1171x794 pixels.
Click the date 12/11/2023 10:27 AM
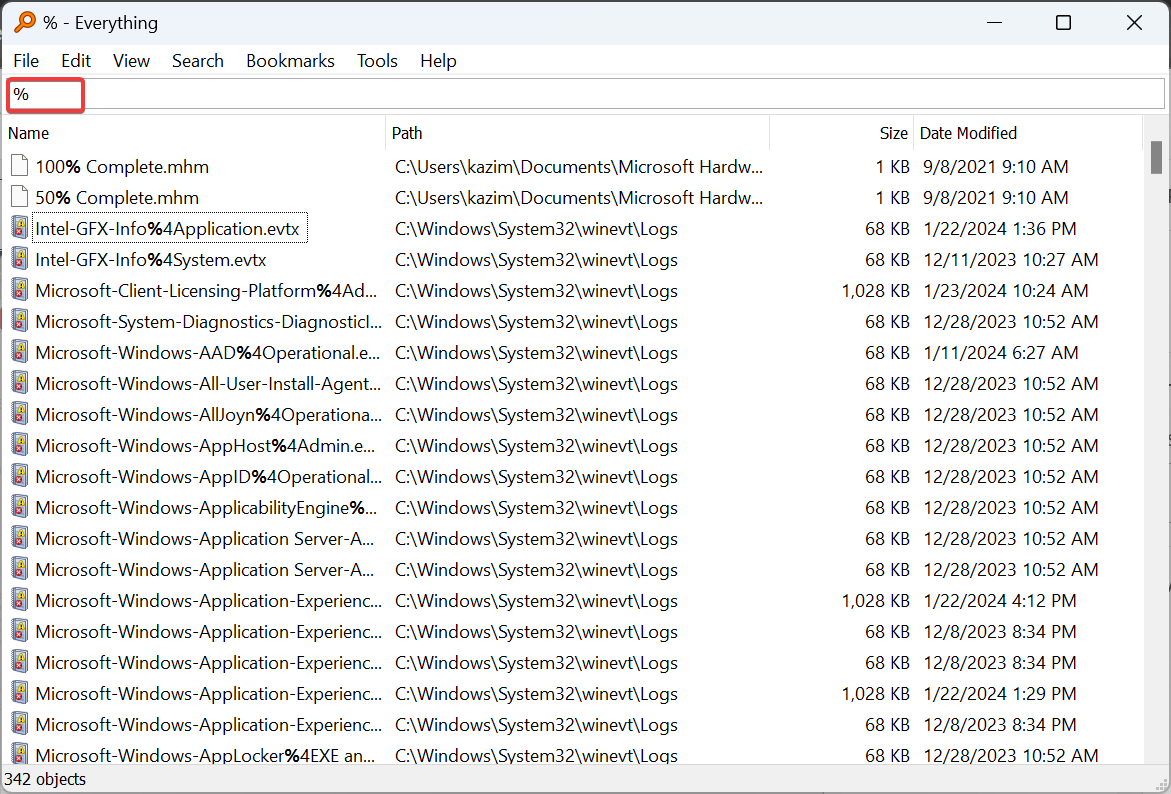[x=1011, y=260]
